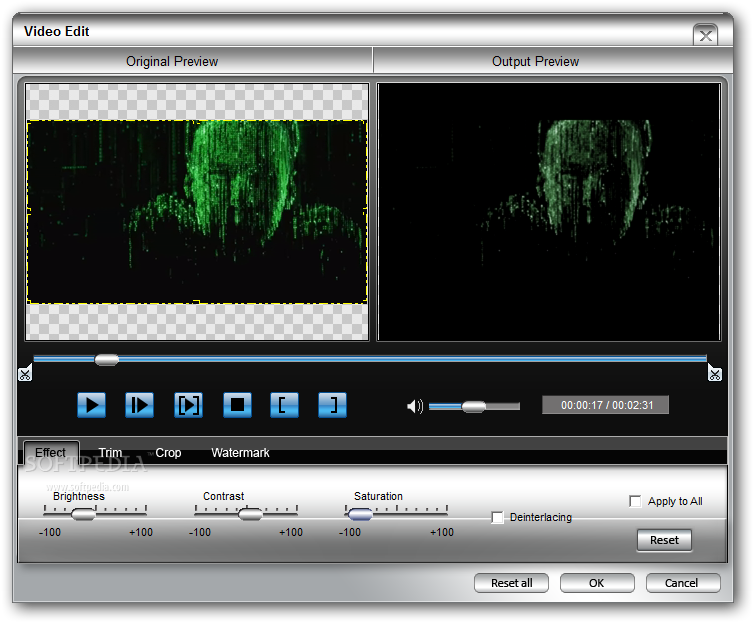Click the 00:00:17 / 00:02:31 time display
The width and height of the screenshot is (754, 623).
pos(605,405)
